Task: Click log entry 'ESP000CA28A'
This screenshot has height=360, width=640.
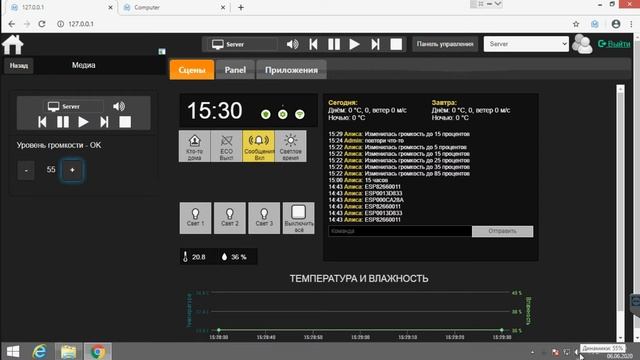Action: click(x=384, y=200)
